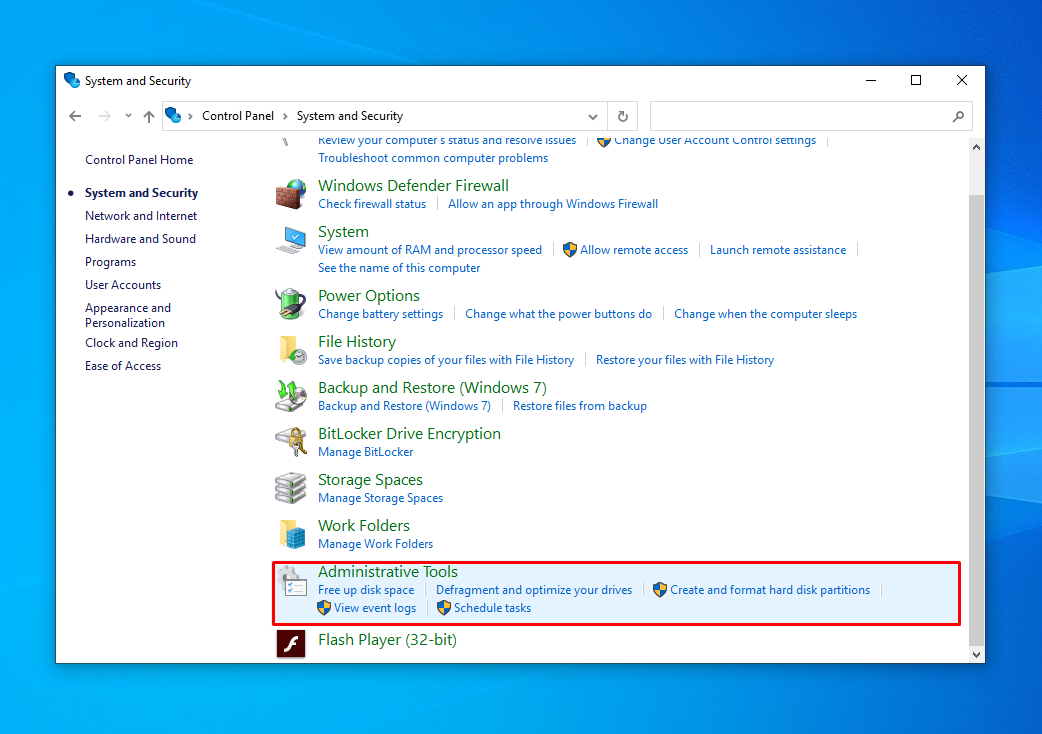Expand the address bar history dropdown
The width and height of the screenshot is (1042, 734).
(x=593, y=116)
